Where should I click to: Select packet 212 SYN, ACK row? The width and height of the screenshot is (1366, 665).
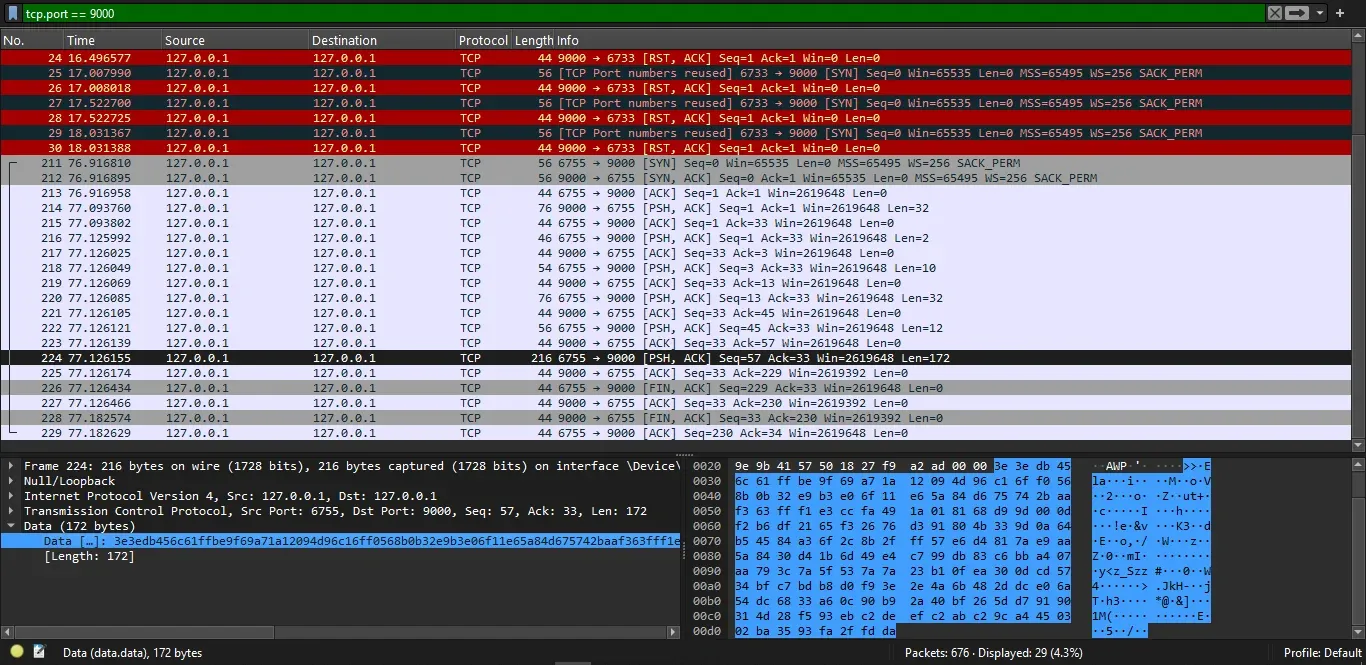[x=675, y=178]
